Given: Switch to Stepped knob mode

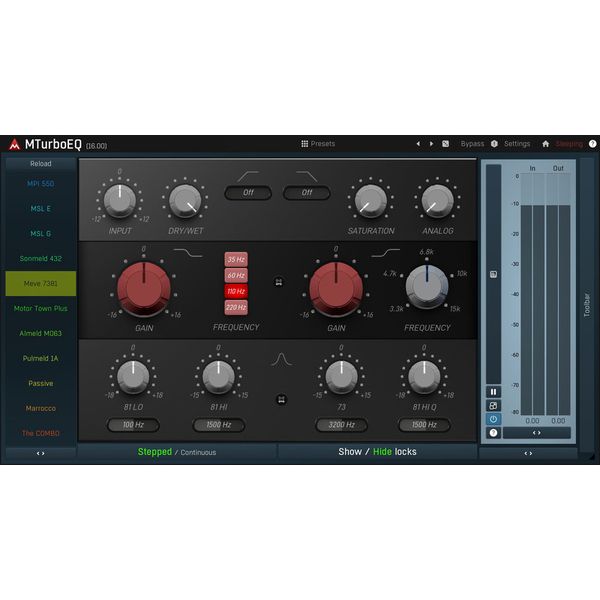Looking at the screenshot, I should pos(155,452).
